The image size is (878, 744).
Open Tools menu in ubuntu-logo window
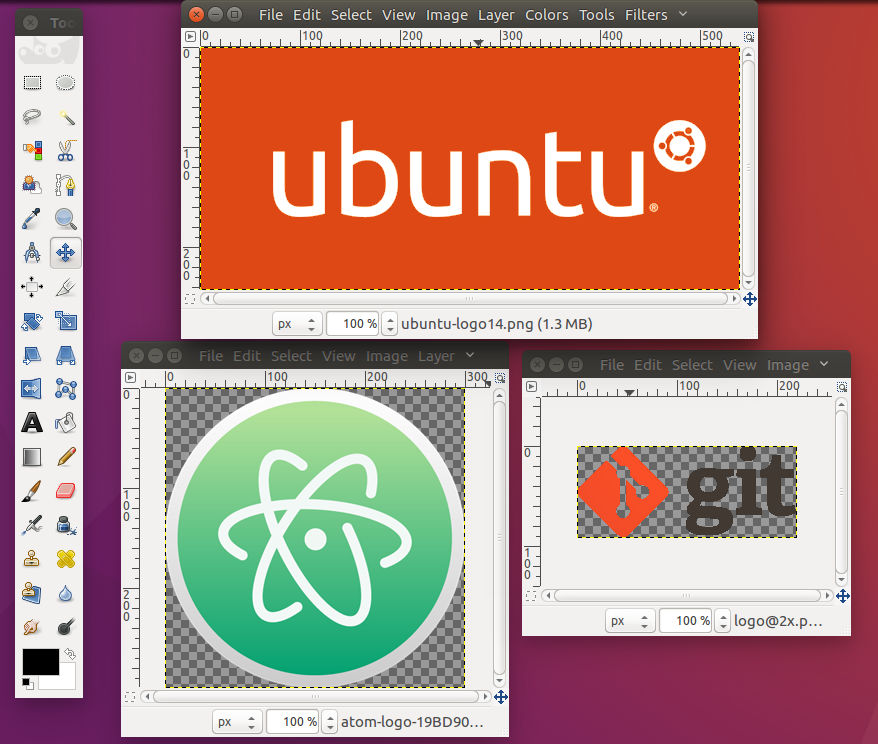click(x=596, y=15)
